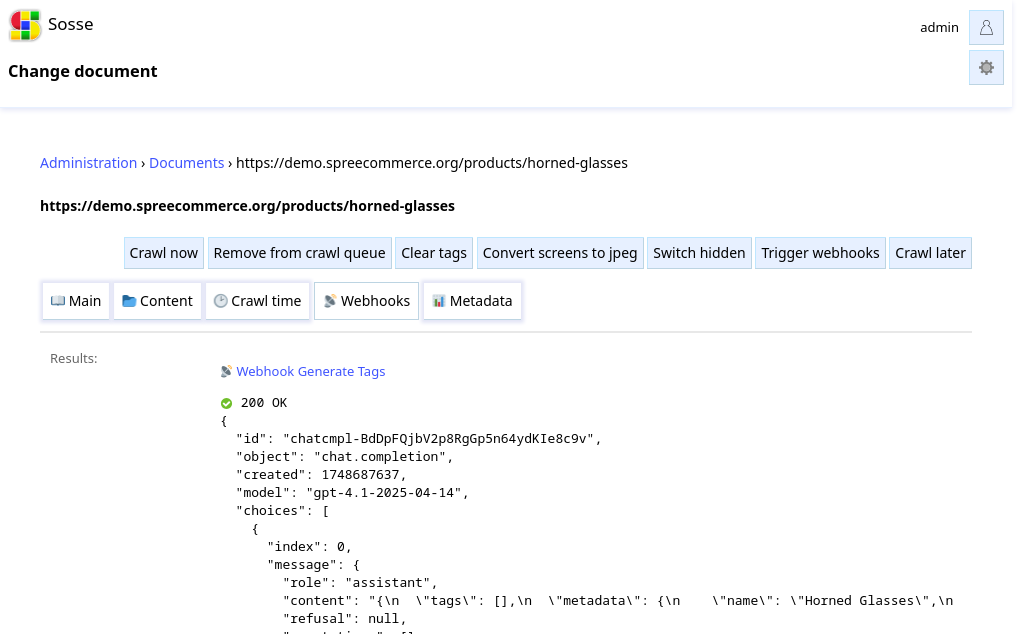Click the admin username text
Screen dimensions: 1024x634
coord(939,27)
